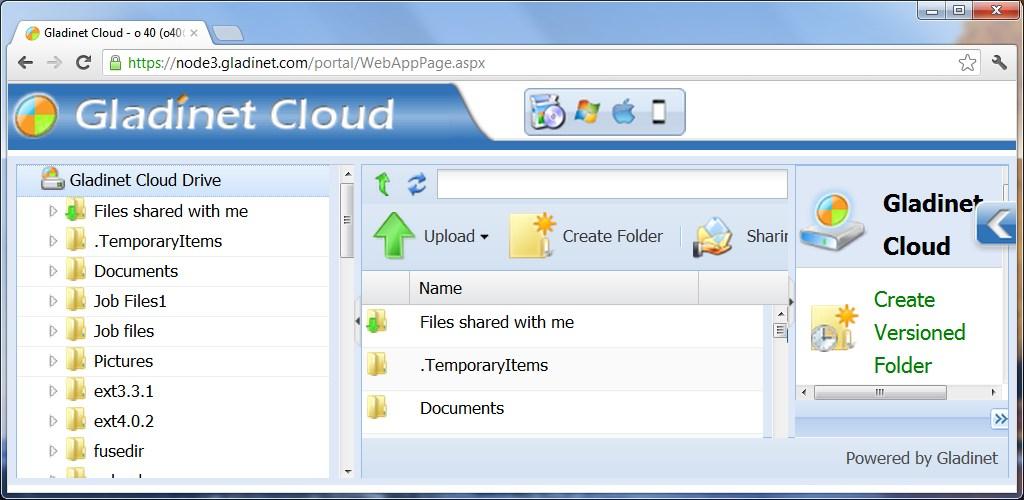The image size is (1024, 500).
Task: Go up one folder level with green arrow
Action: tap(383, 184)
